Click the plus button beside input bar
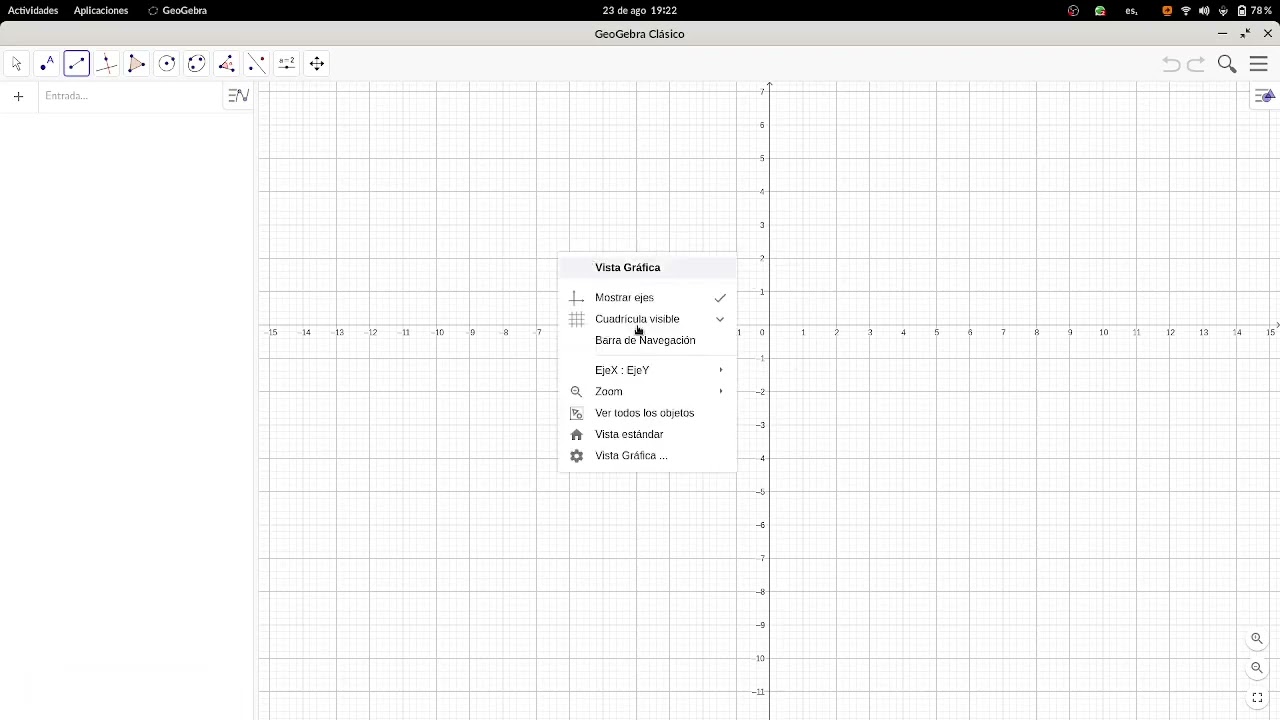Image resolution: width=1280 pixels, height=720 pixels. [x=18, y=96]
